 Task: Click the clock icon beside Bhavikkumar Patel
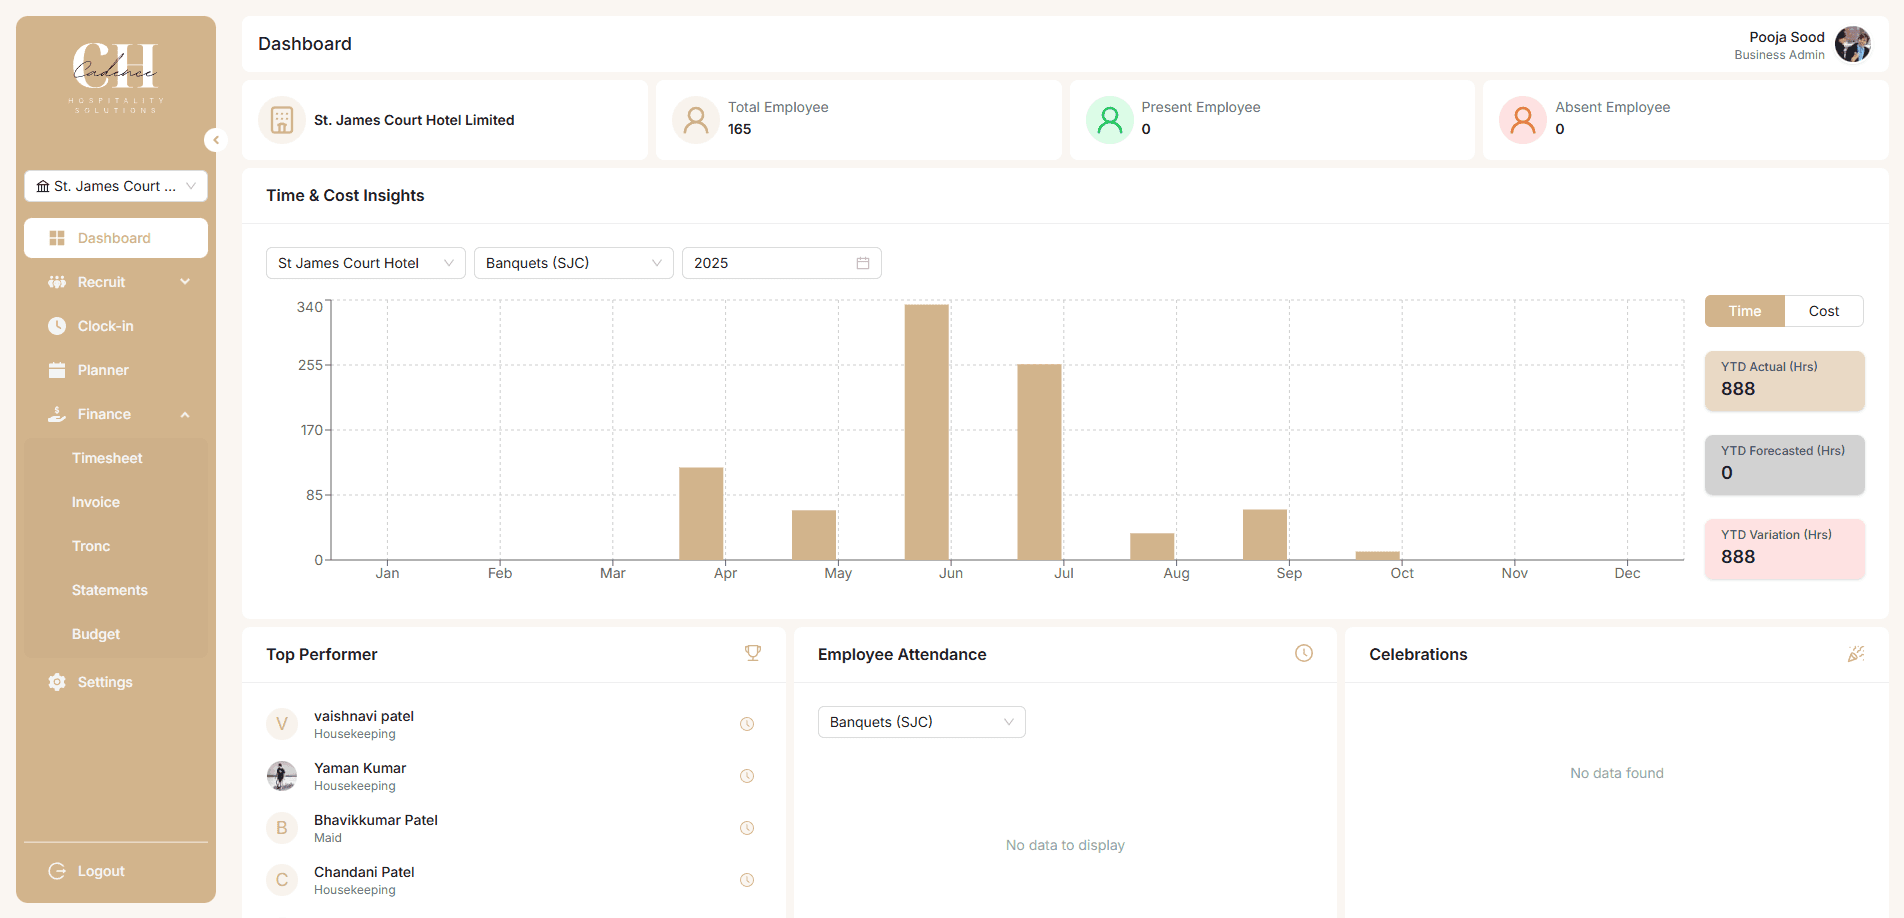[747, 828]
